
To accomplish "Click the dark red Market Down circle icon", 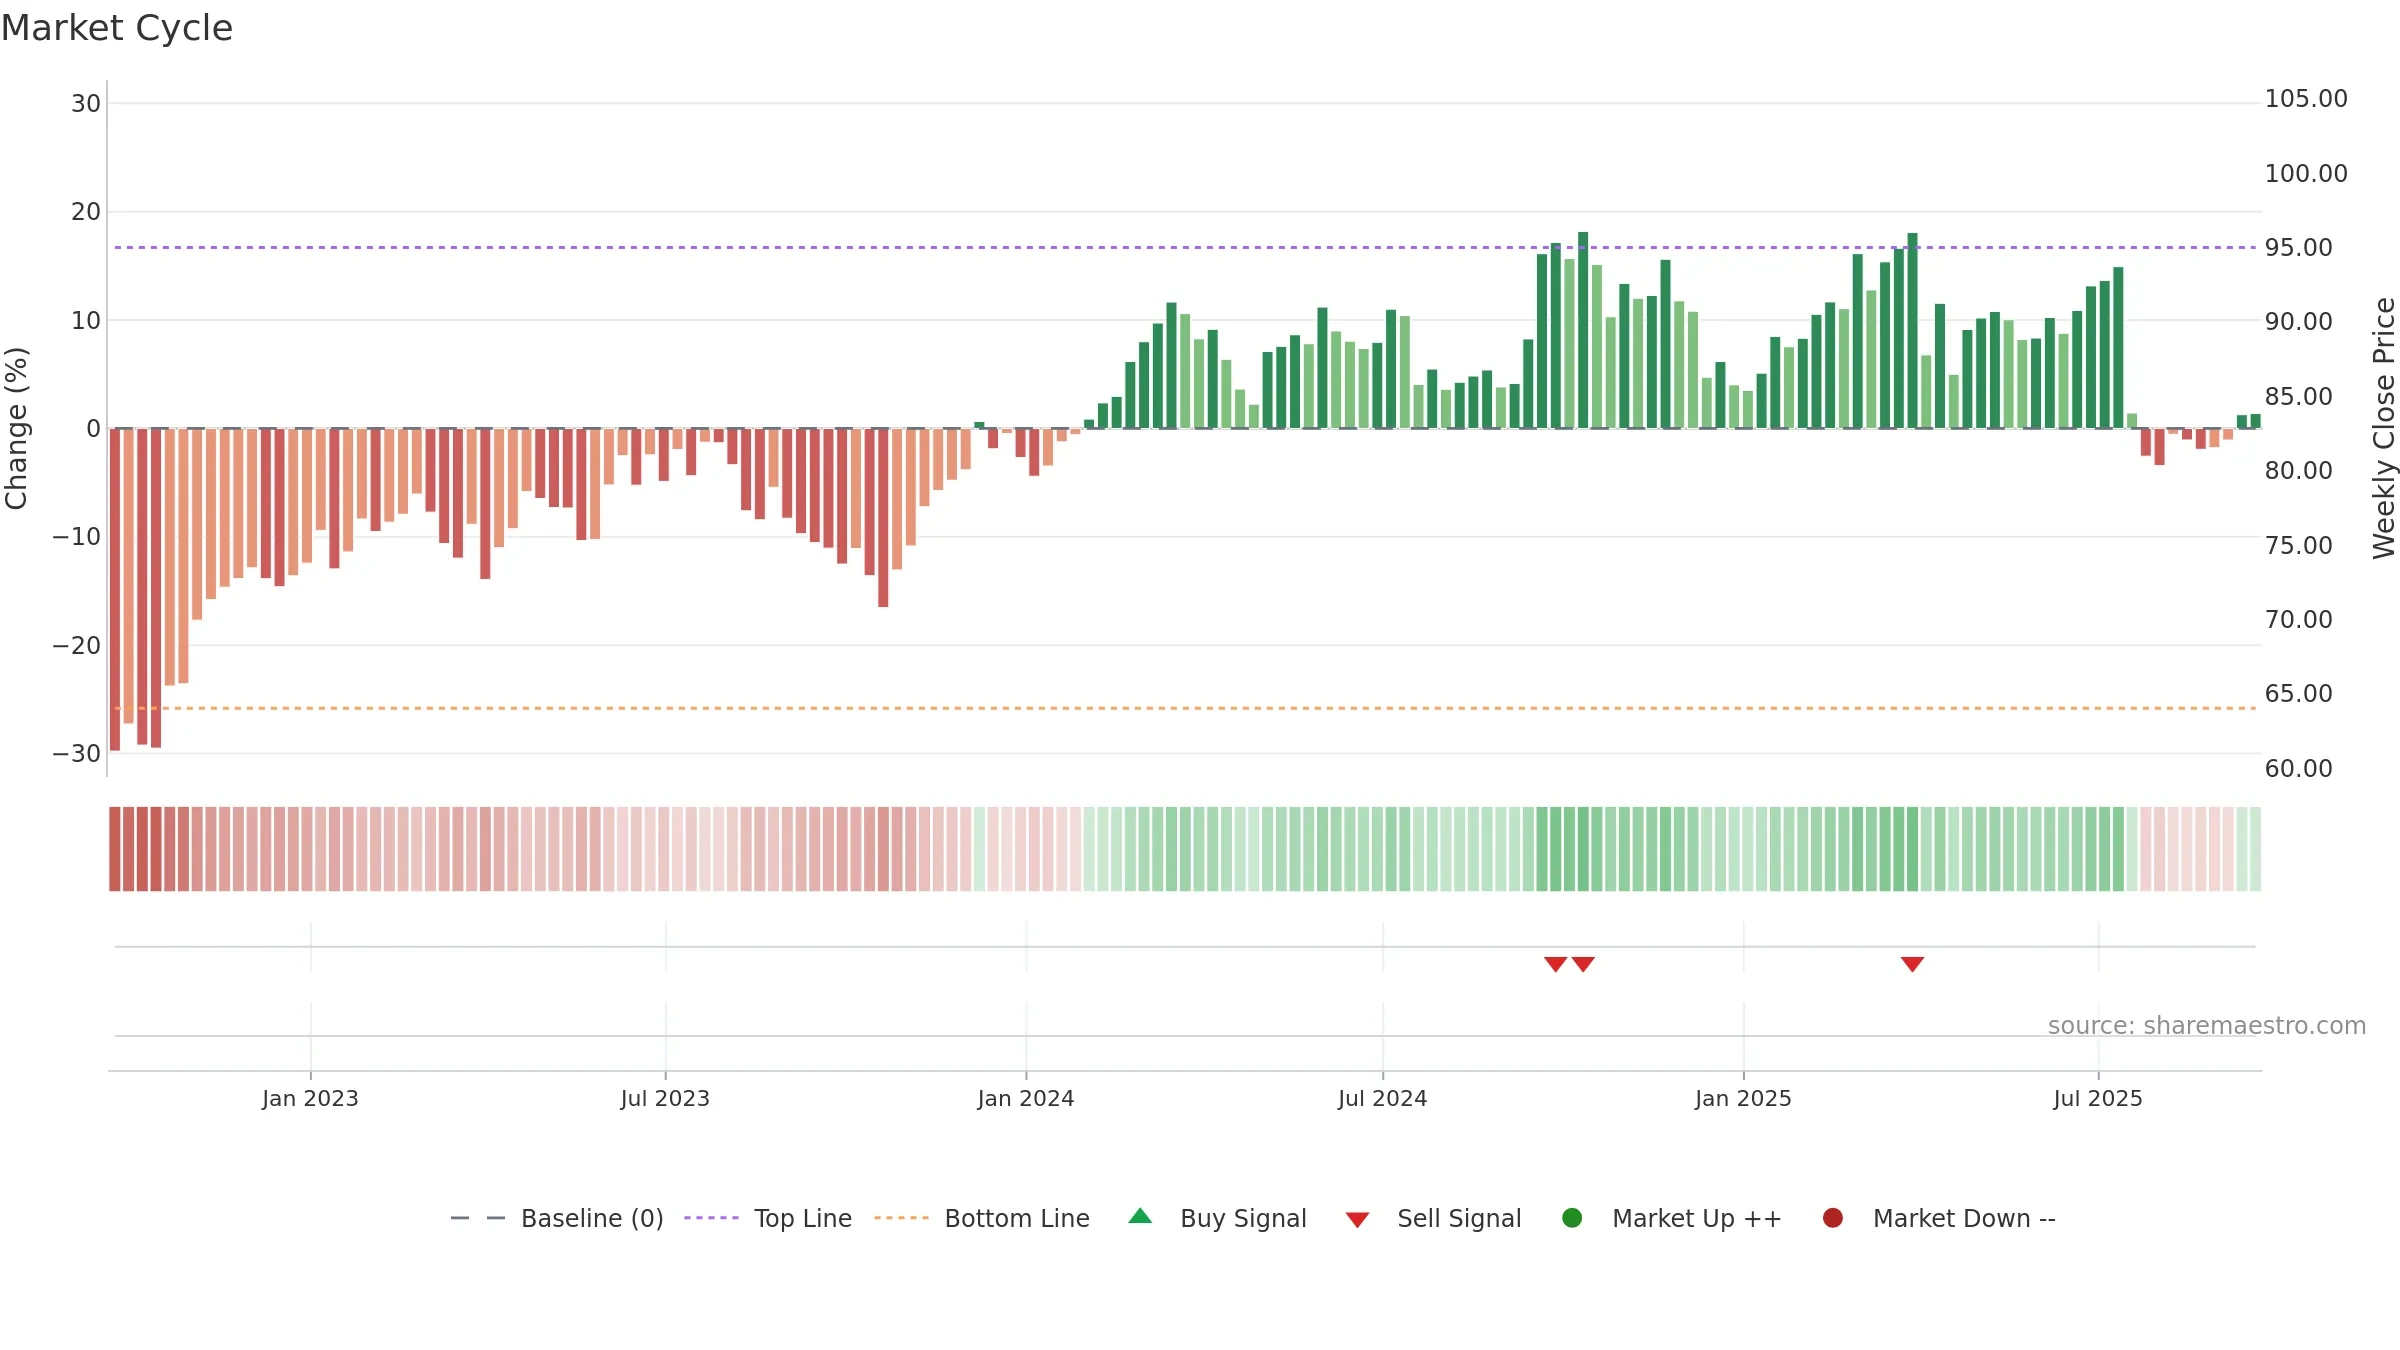I will [1833, 1218].
